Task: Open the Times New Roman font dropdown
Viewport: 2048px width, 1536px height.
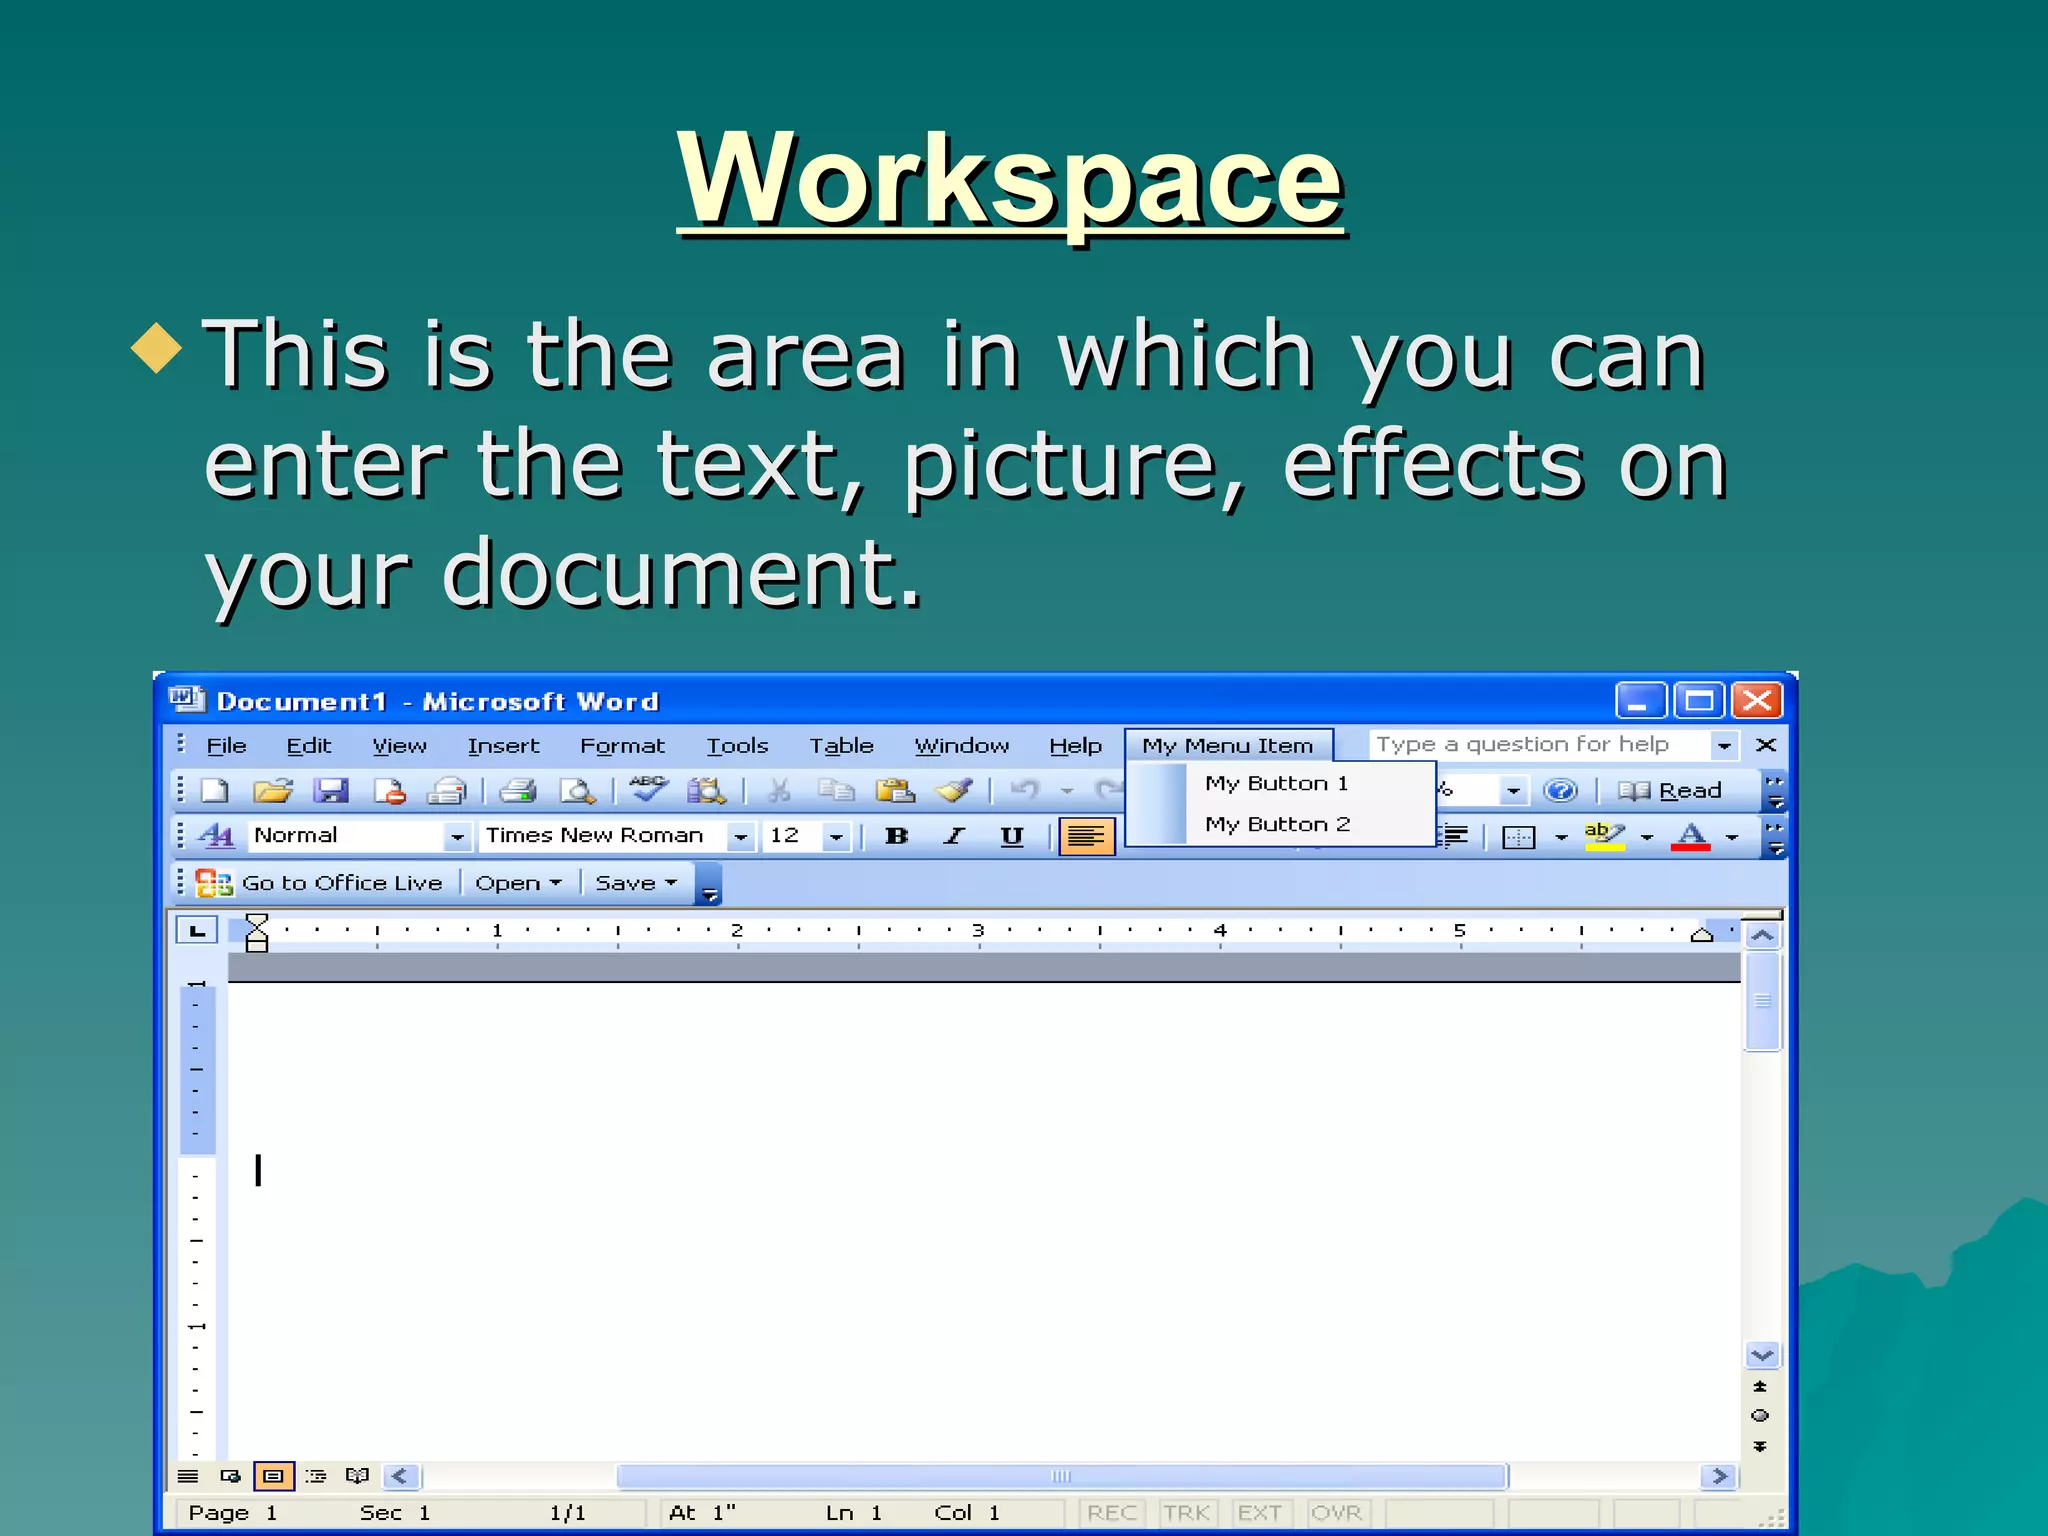Action: coord(740,836)
